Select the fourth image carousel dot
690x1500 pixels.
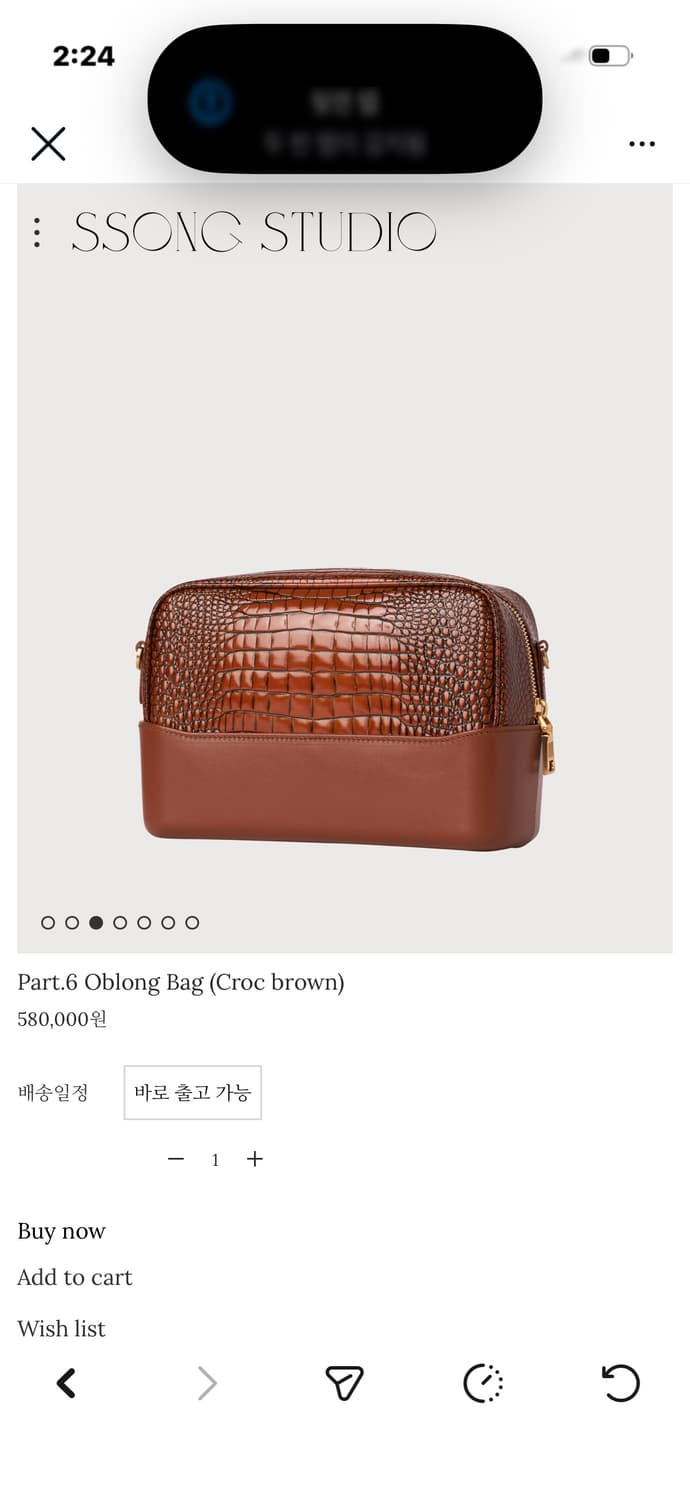point(120,923)
